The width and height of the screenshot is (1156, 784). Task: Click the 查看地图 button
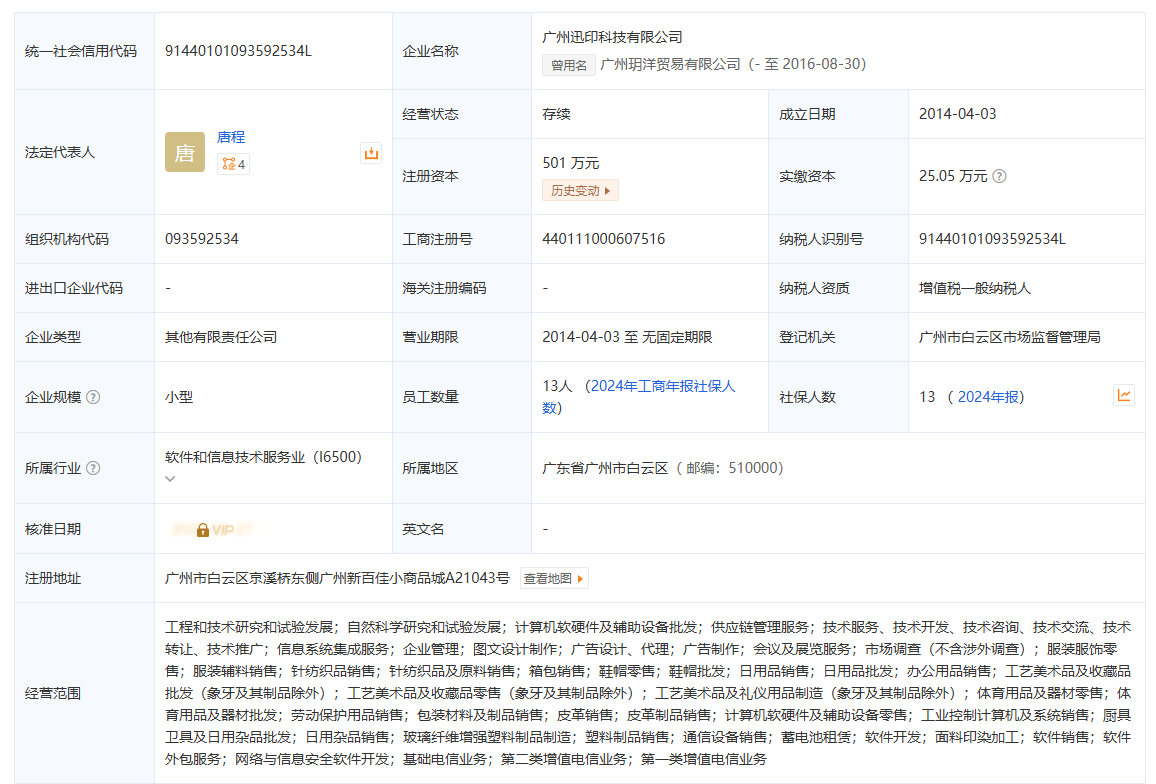[554, 578]
